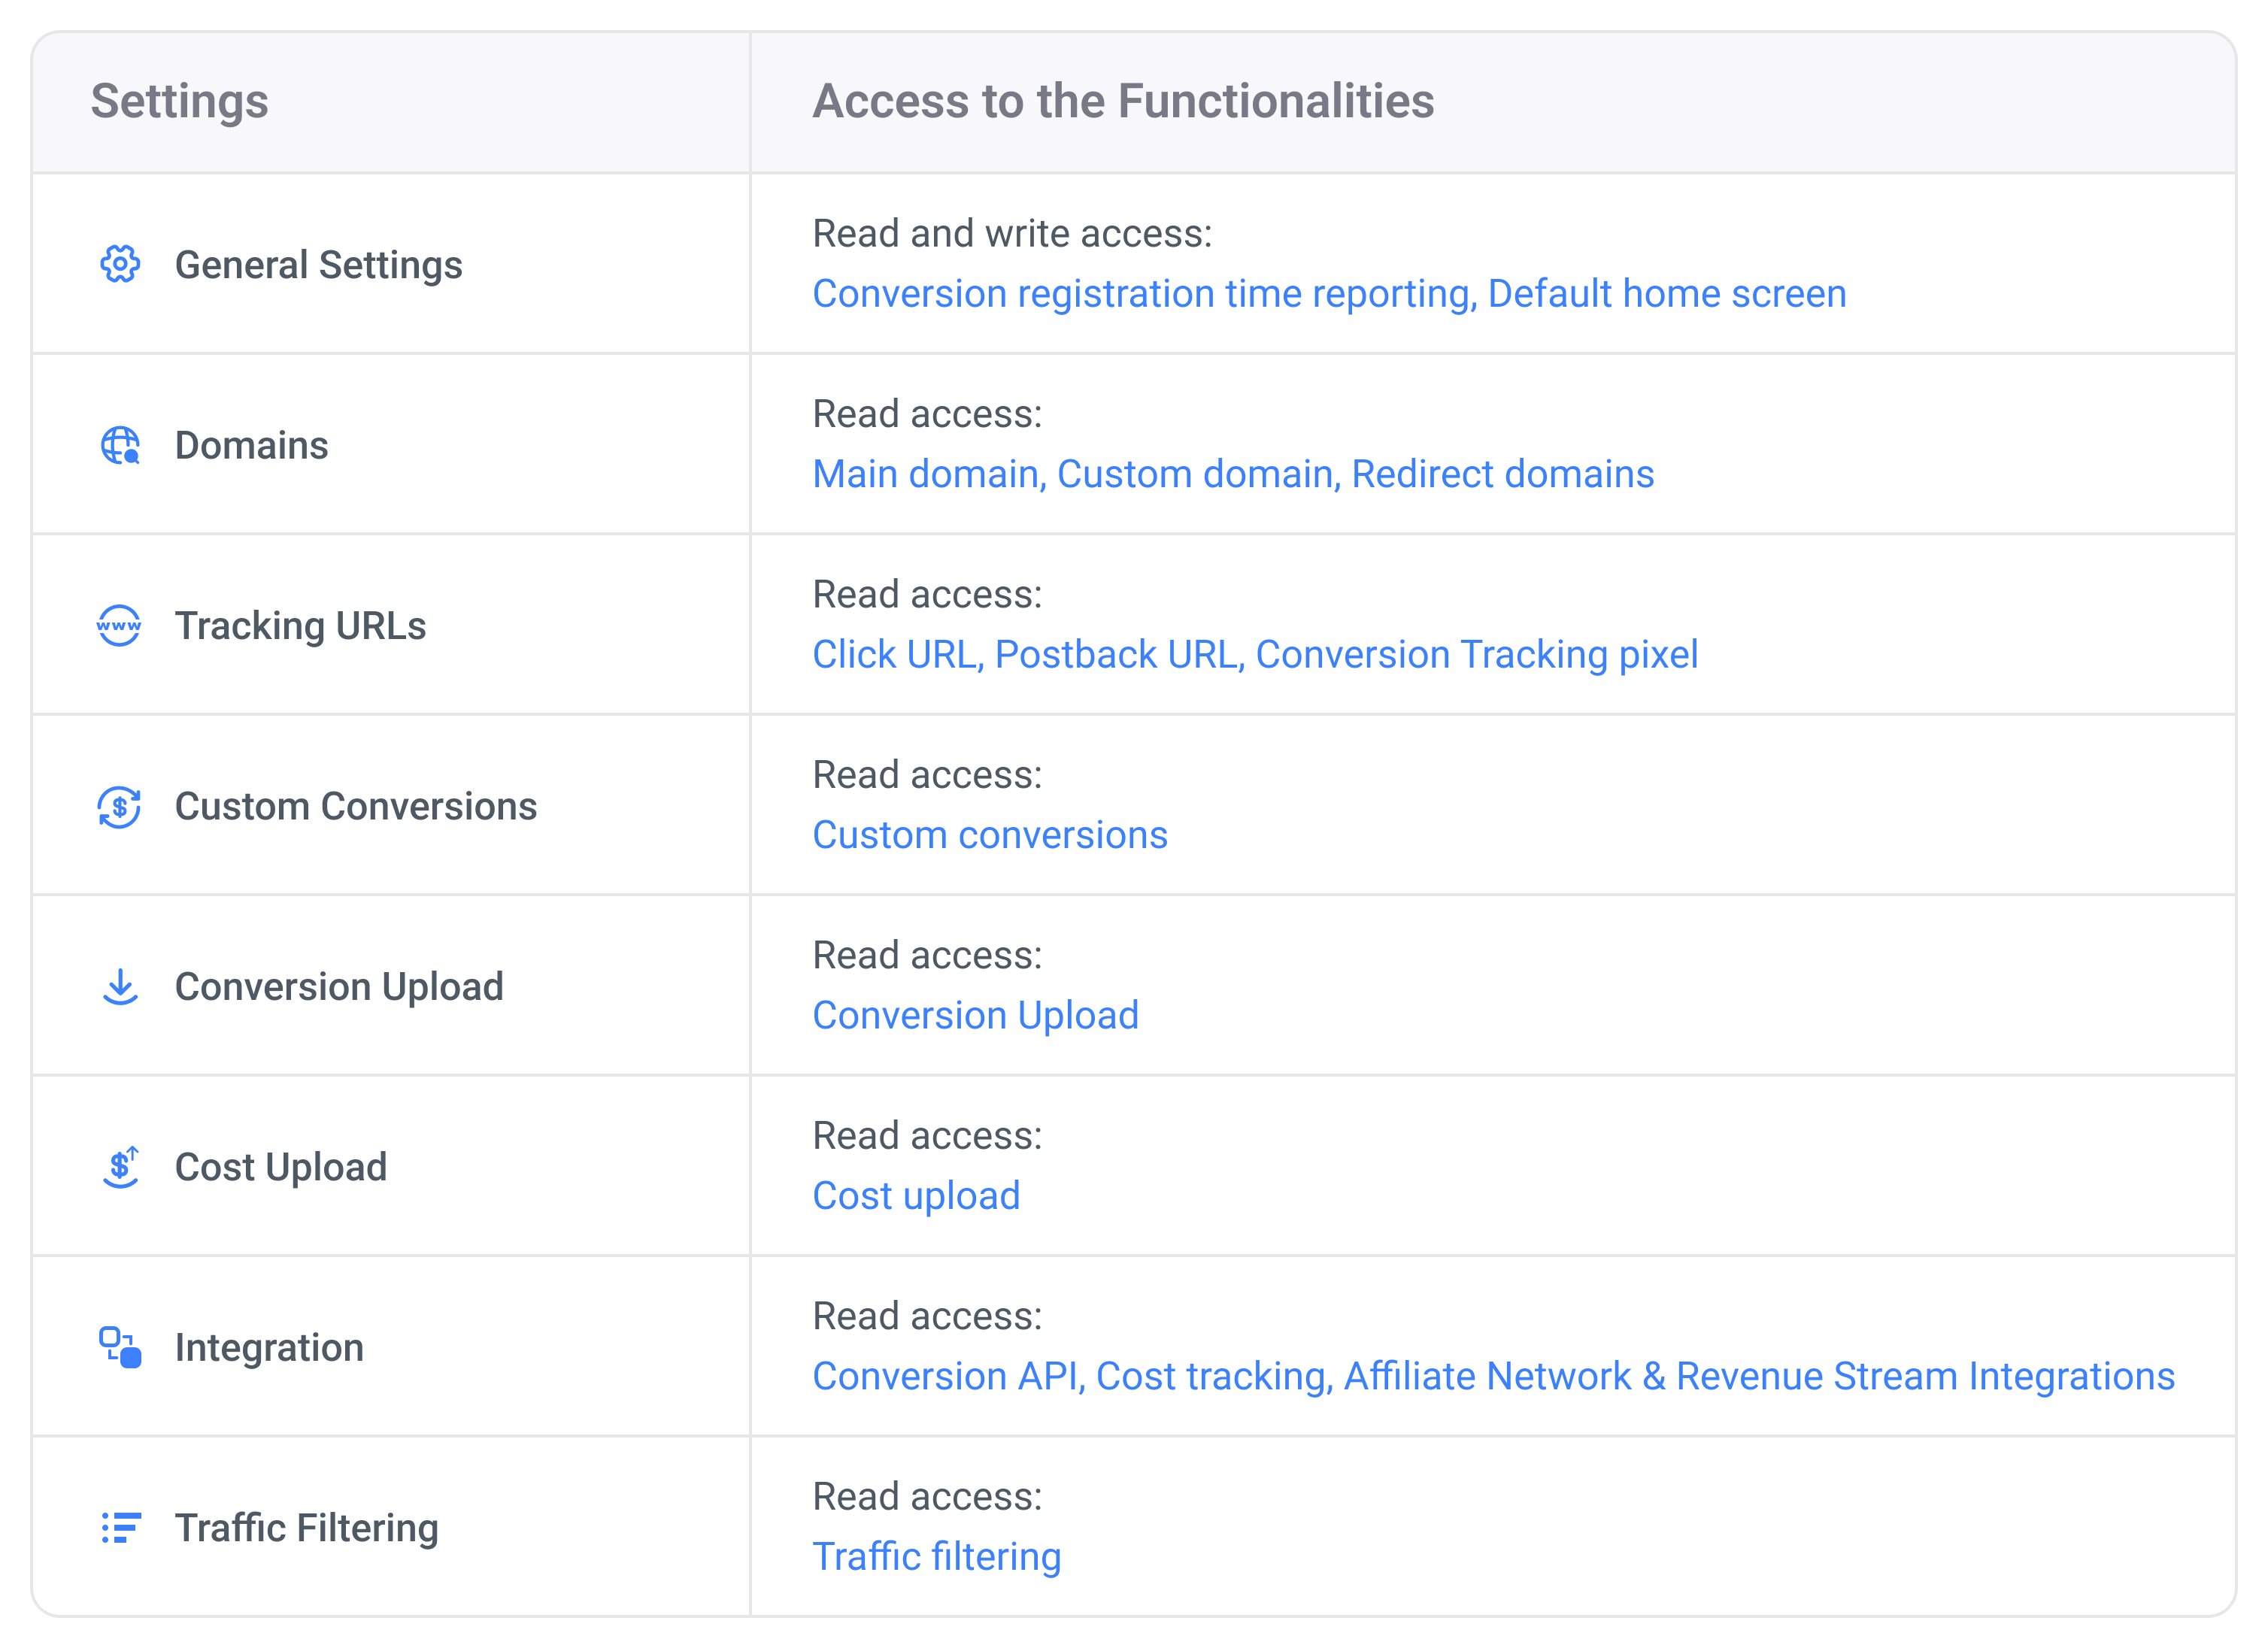Open Click URL, Postback URL, Tracking pixel link
The height and width of the screenshot is (1648, 2268).
pos(1255,655)
